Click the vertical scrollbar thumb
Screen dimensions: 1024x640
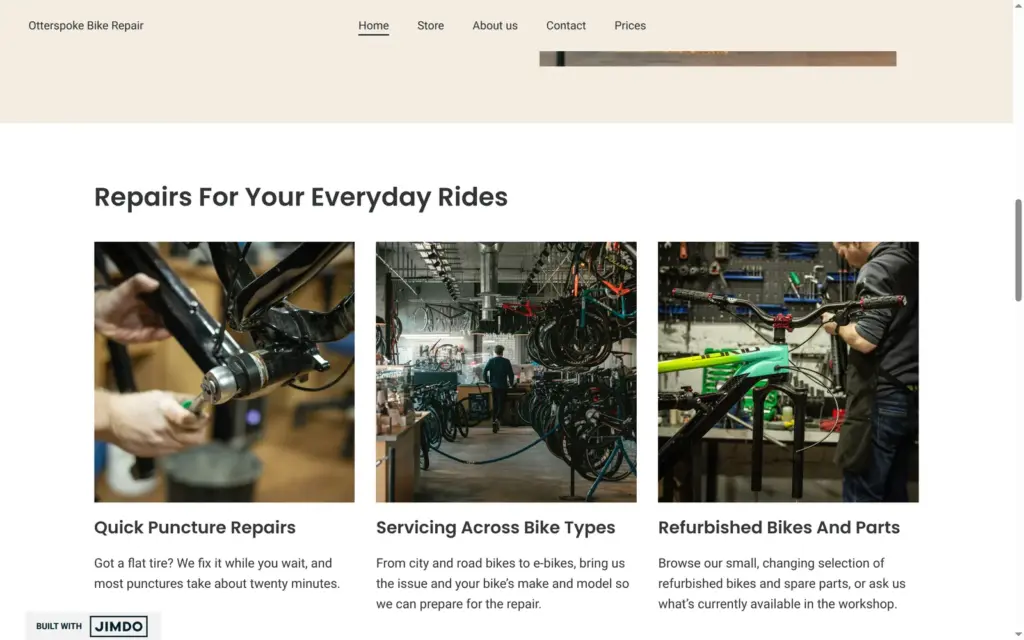point(1018,250)
